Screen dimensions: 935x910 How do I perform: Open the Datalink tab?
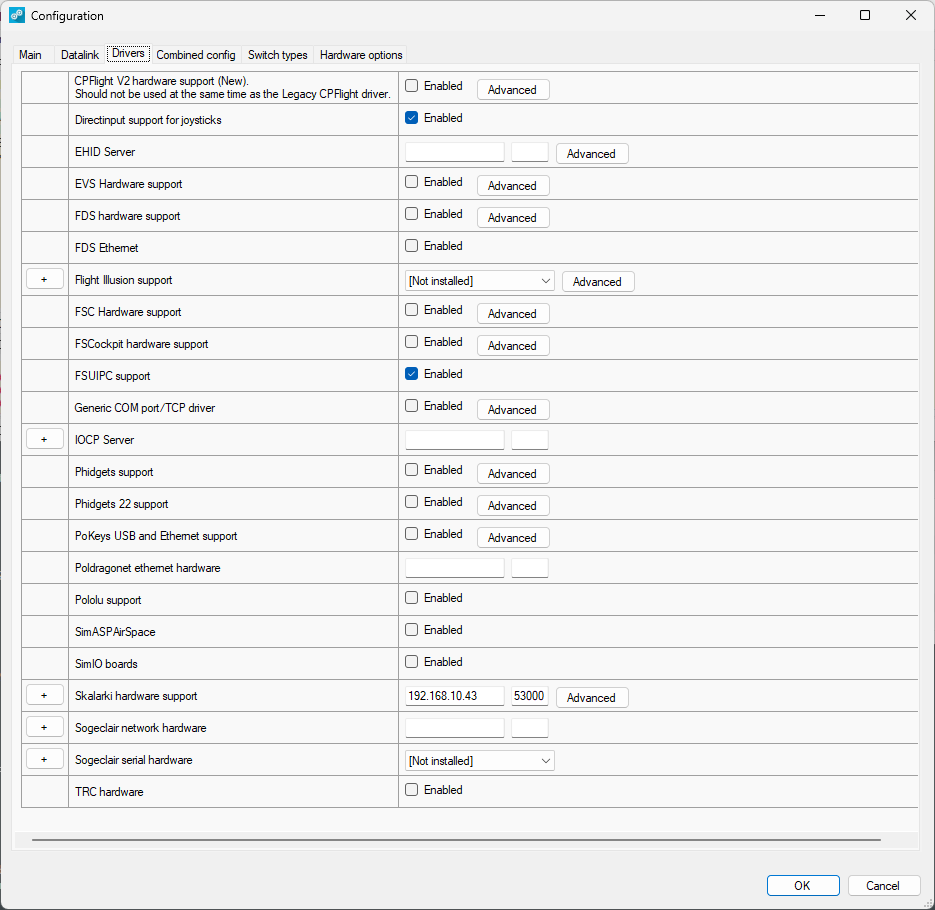(x=80, y=55)
